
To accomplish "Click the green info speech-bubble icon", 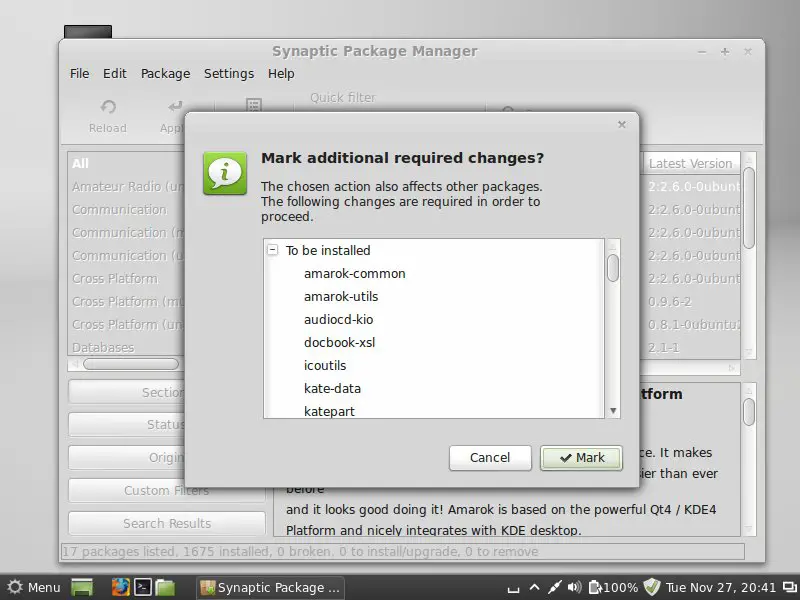I will point(225,173).
